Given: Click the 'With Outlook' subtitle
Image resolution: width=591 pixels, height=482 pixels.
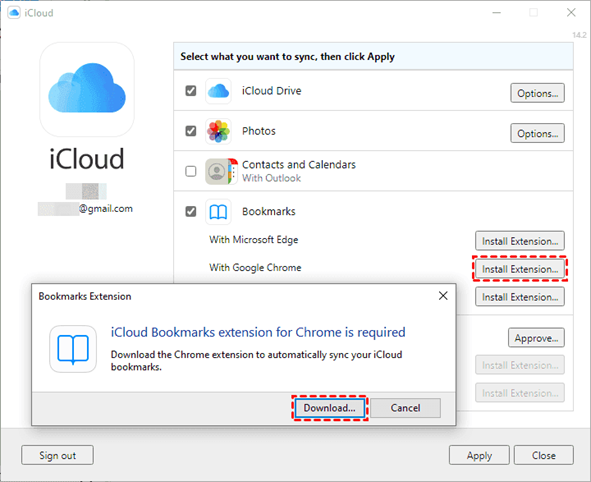Looking at the screenshot, I should tap(271, 178).
